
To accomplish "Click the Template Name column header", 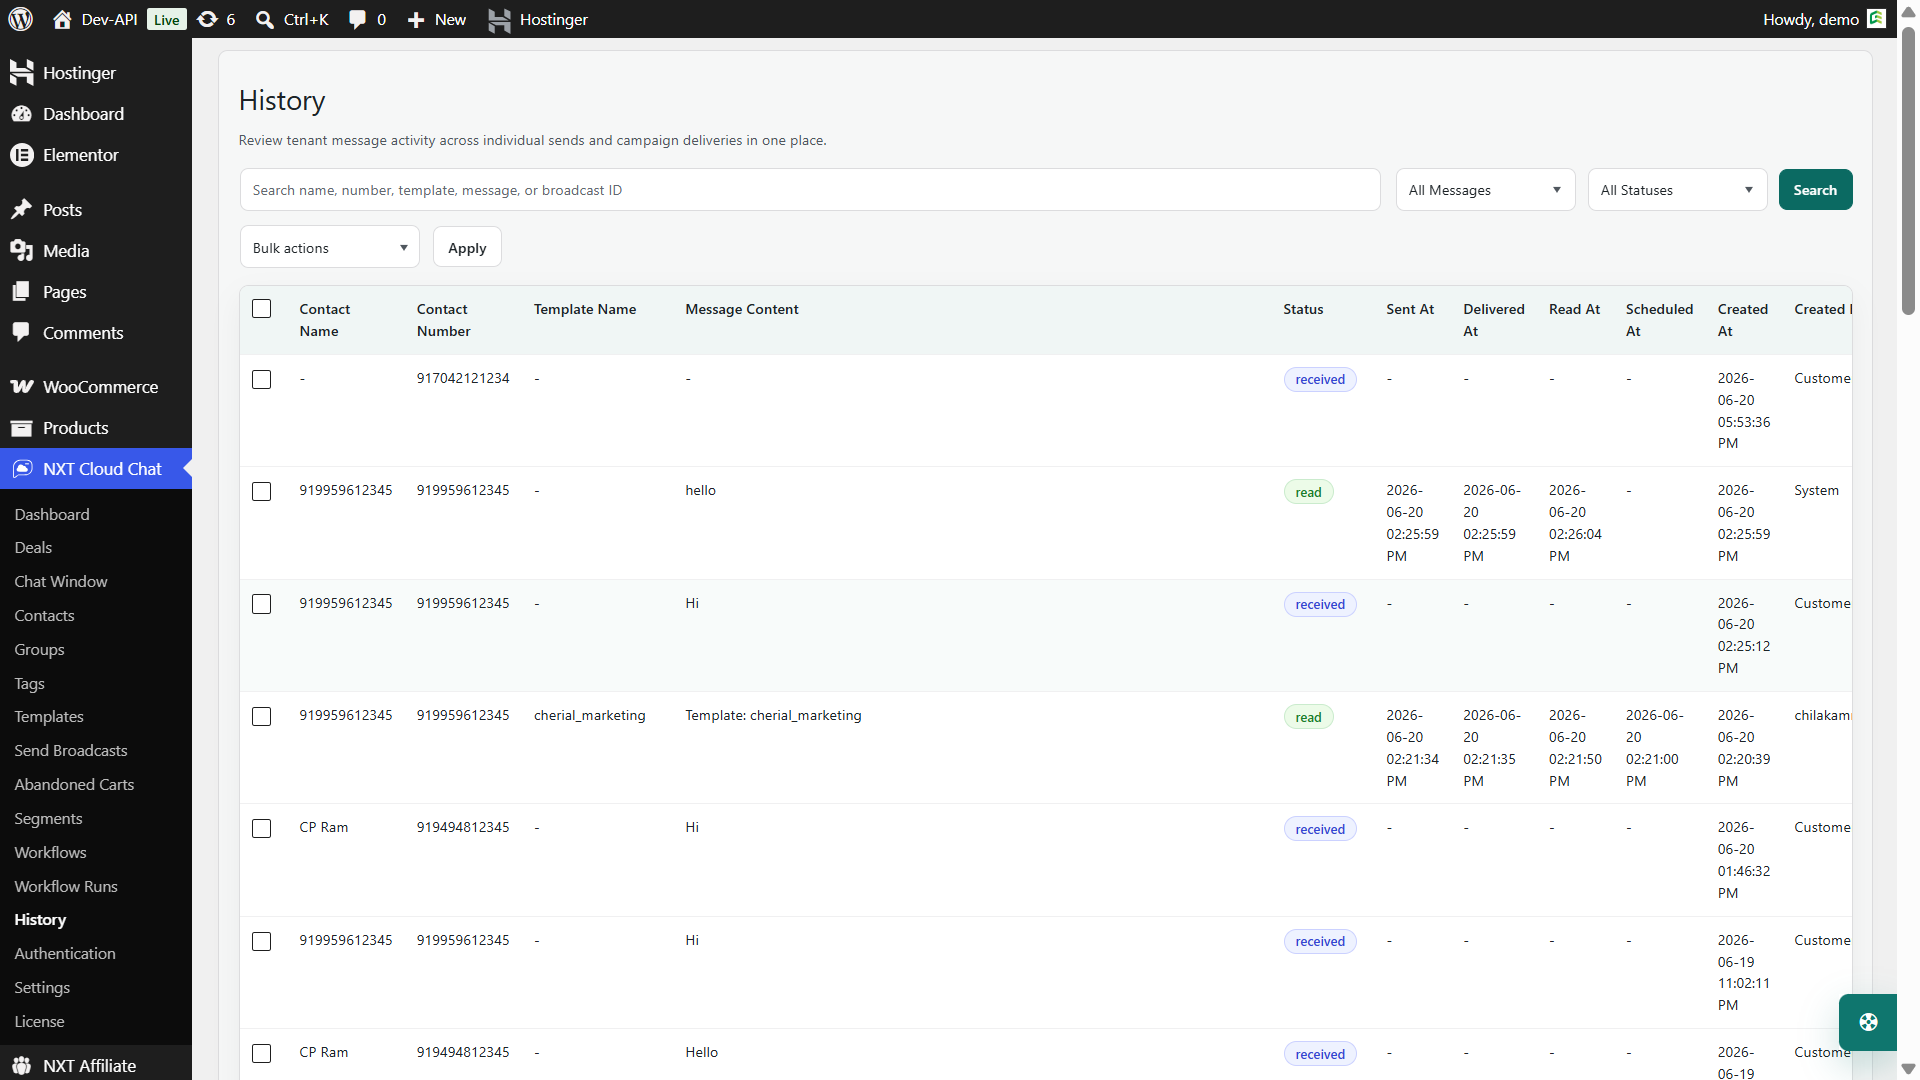I will 585,309.
